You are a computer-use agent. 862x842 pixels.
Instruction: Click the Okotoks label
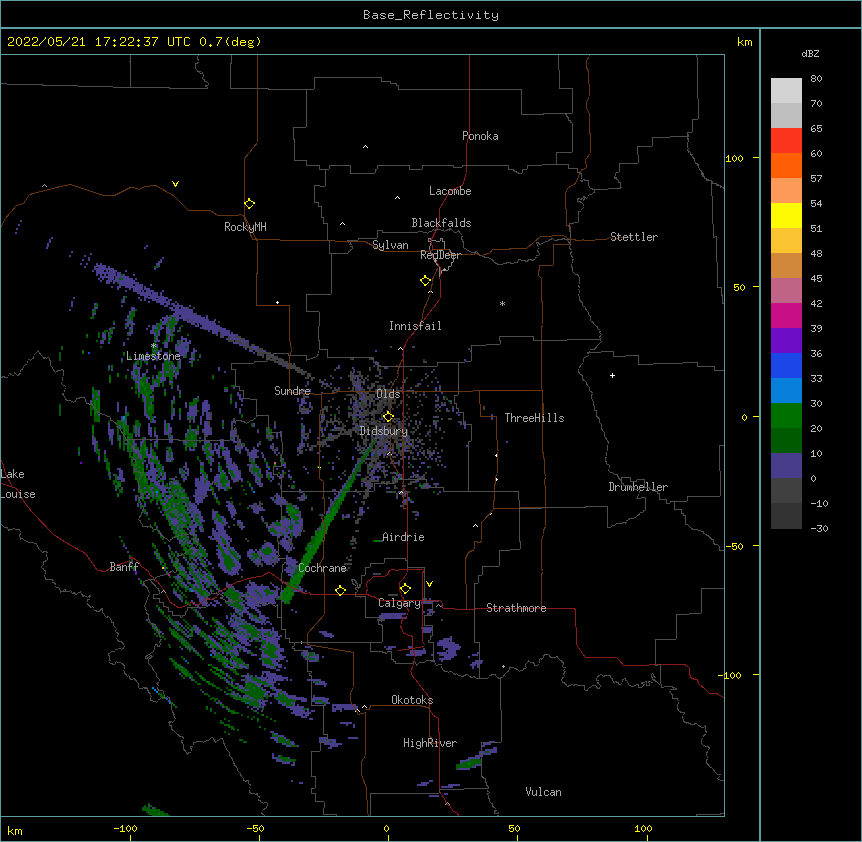click(412, 700)
